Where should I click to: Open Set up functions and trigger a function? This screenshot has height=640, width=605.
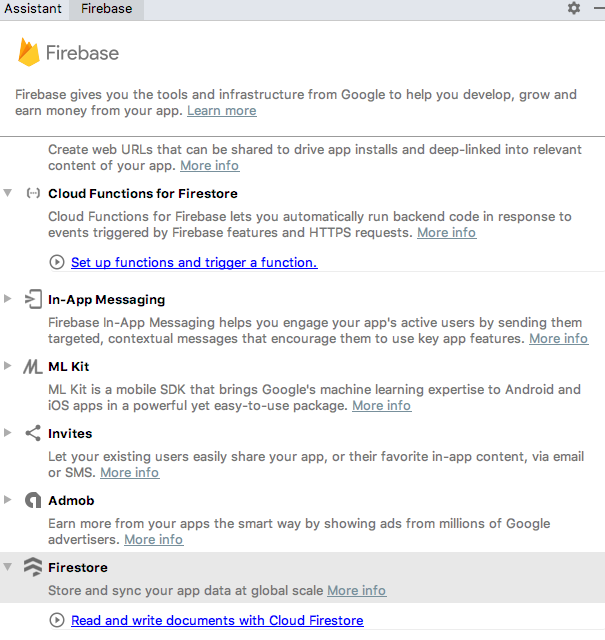194,262
